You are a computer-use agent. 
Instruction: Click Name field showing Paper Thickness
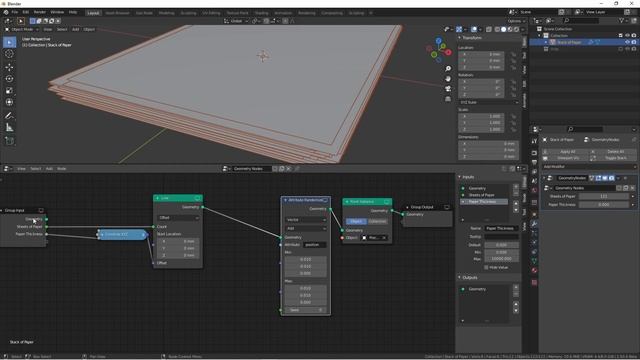[501, 228]
